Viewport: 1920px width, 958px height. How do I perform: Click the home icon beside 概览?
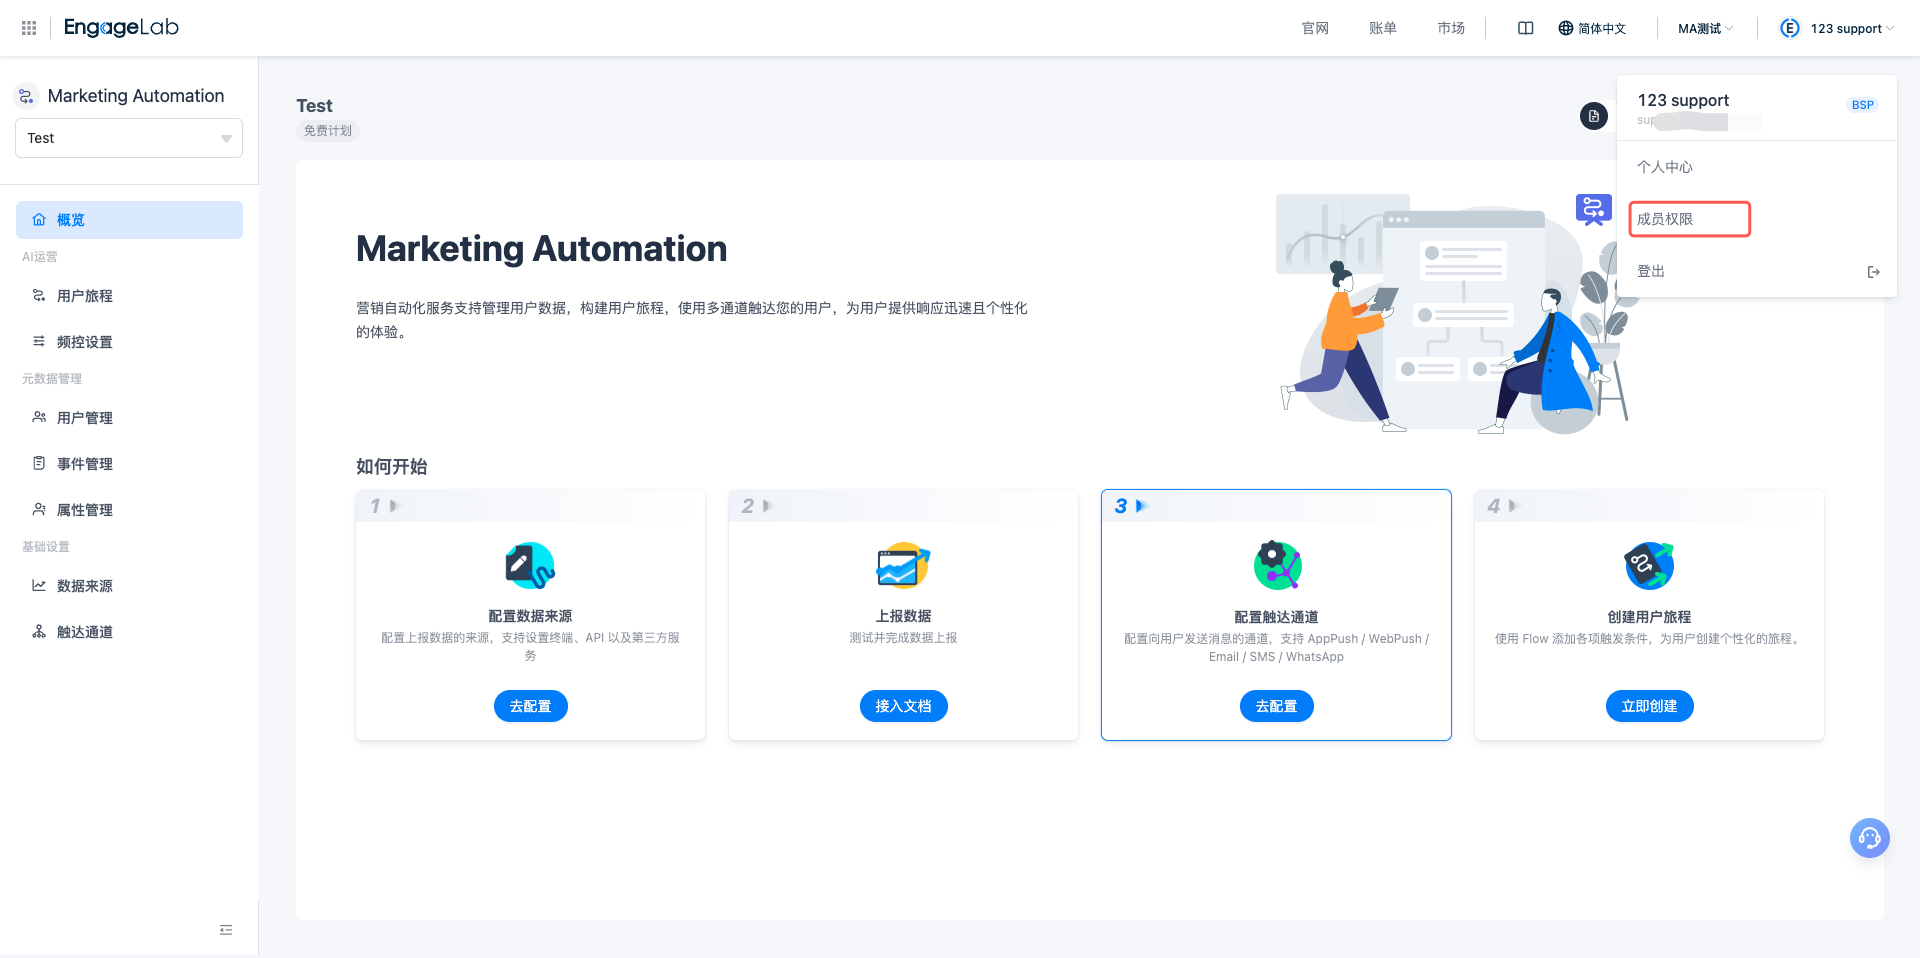[x=39, y=220]
